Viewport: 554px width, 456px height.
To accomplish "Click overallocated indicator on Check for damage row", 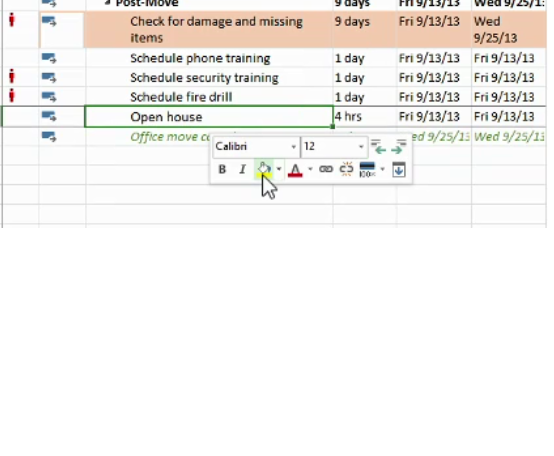I will [12, 20].
